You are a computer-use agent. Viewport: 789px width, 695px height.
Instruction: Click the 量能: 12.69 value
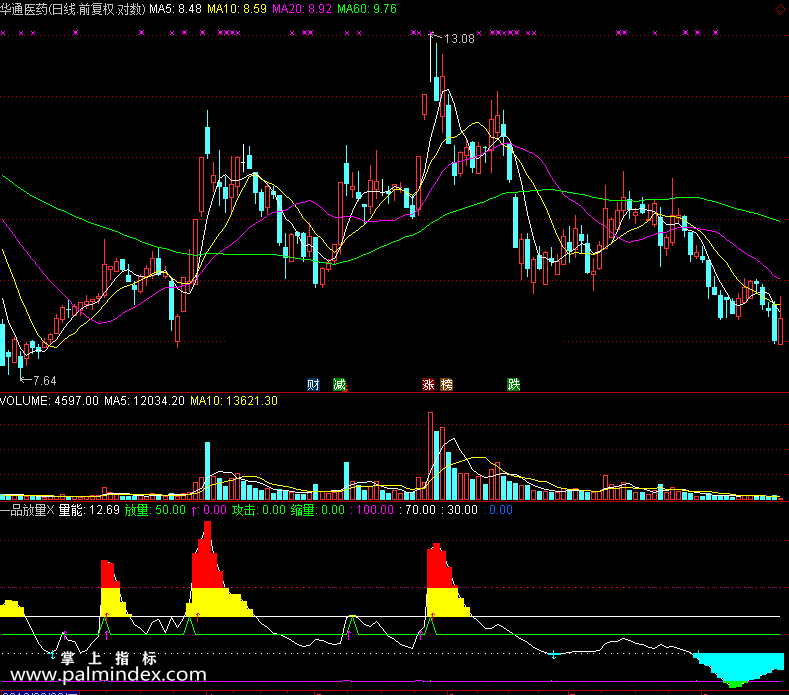tap(89, 510)
